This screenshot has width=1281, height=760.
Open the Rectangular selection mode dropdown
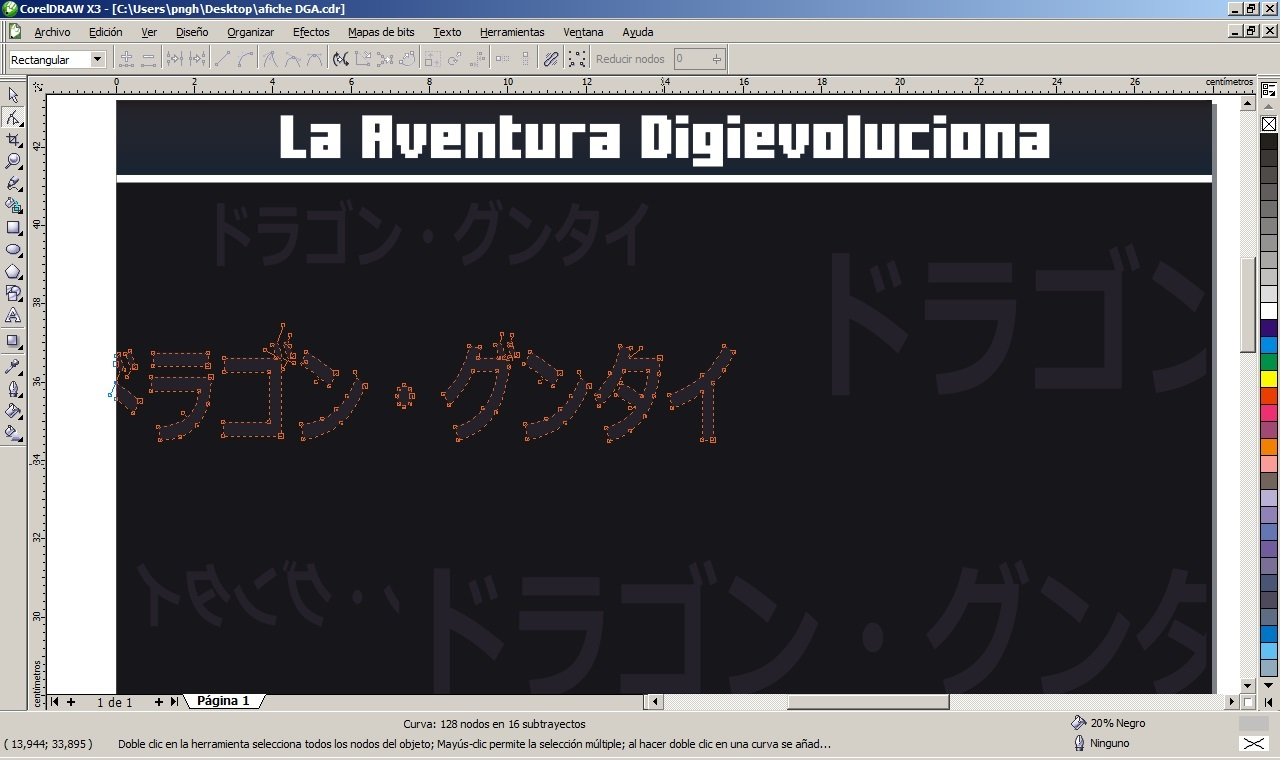[97, 59]
